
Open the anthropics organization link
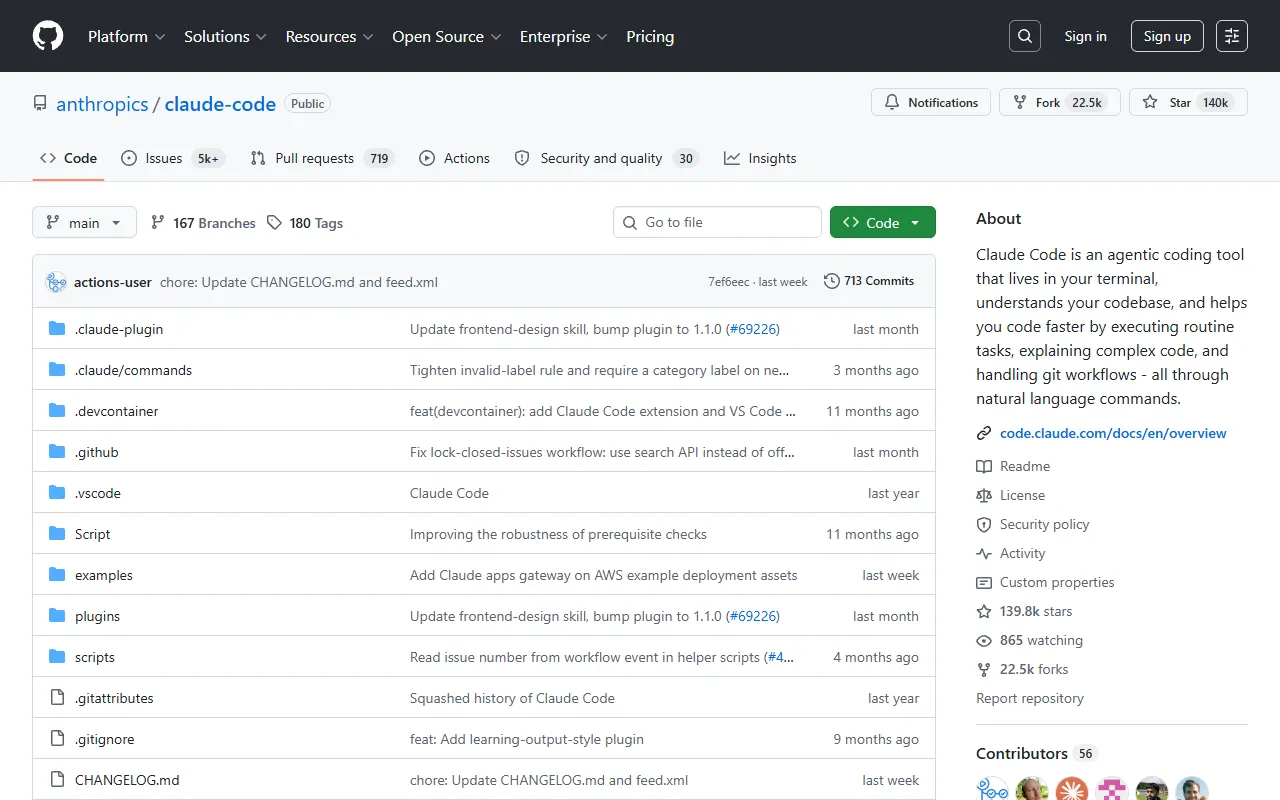102,104
